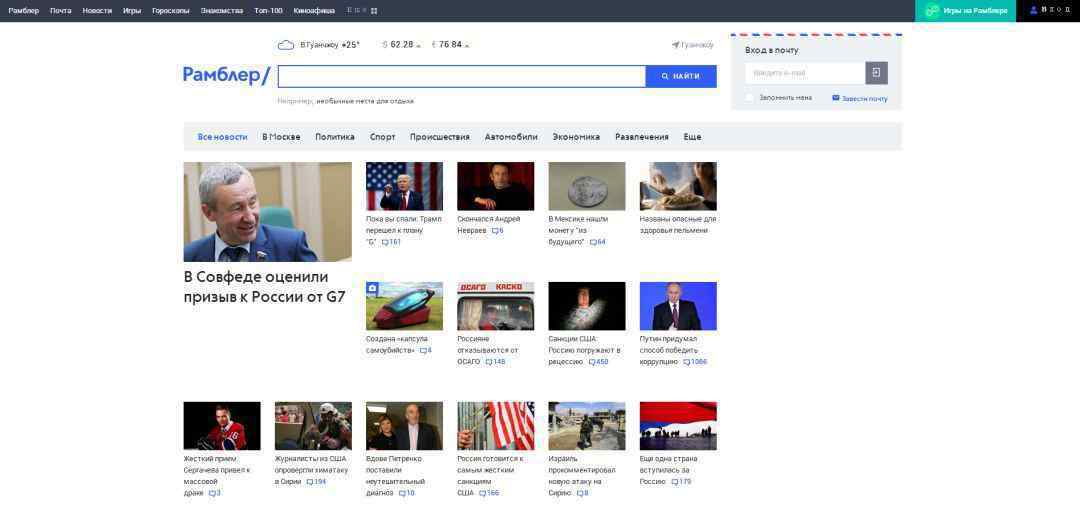Click the mail login arrow icon button
The height and width of the screenshot is (510, 1080).
[x=877, y=73]
